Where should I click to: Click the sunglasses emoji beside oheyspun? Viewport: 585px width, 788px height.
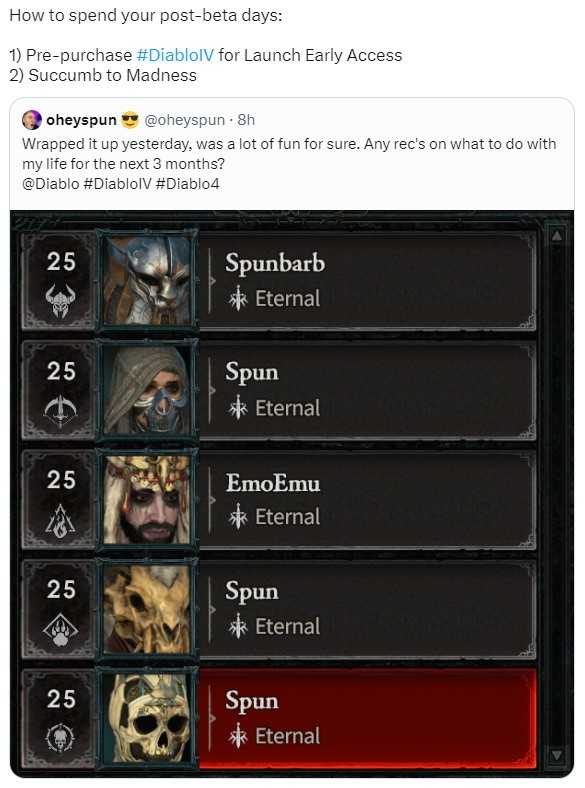click(x=130, y=120)
